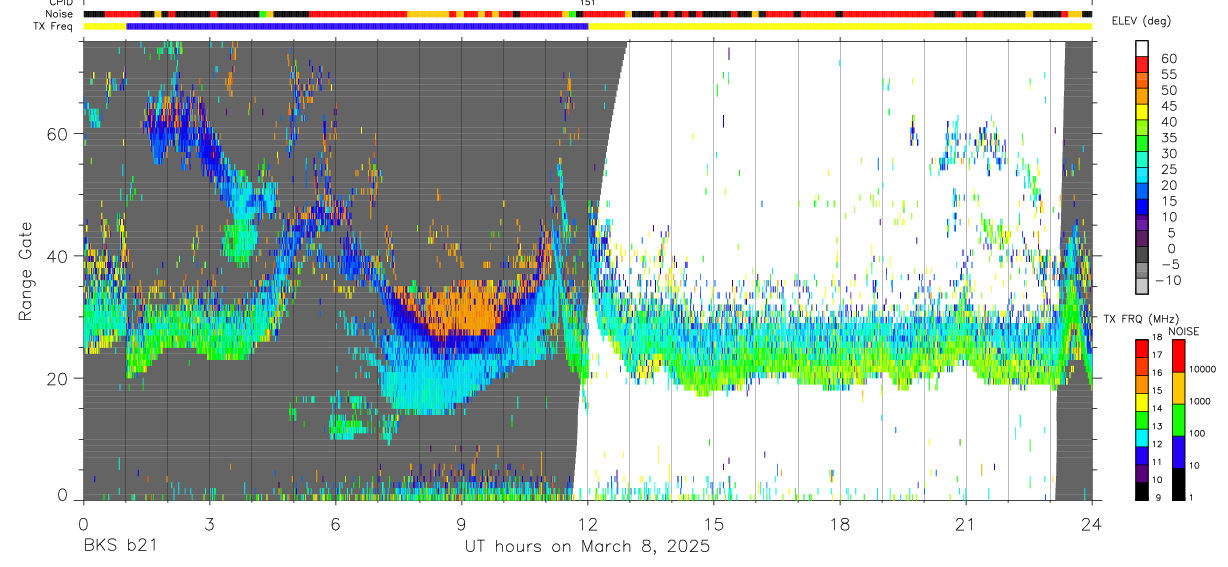Click x-axis hour tick label 3
This screenshot has width=1228, height=567.
pyautogui.click(x=209, y=524)
